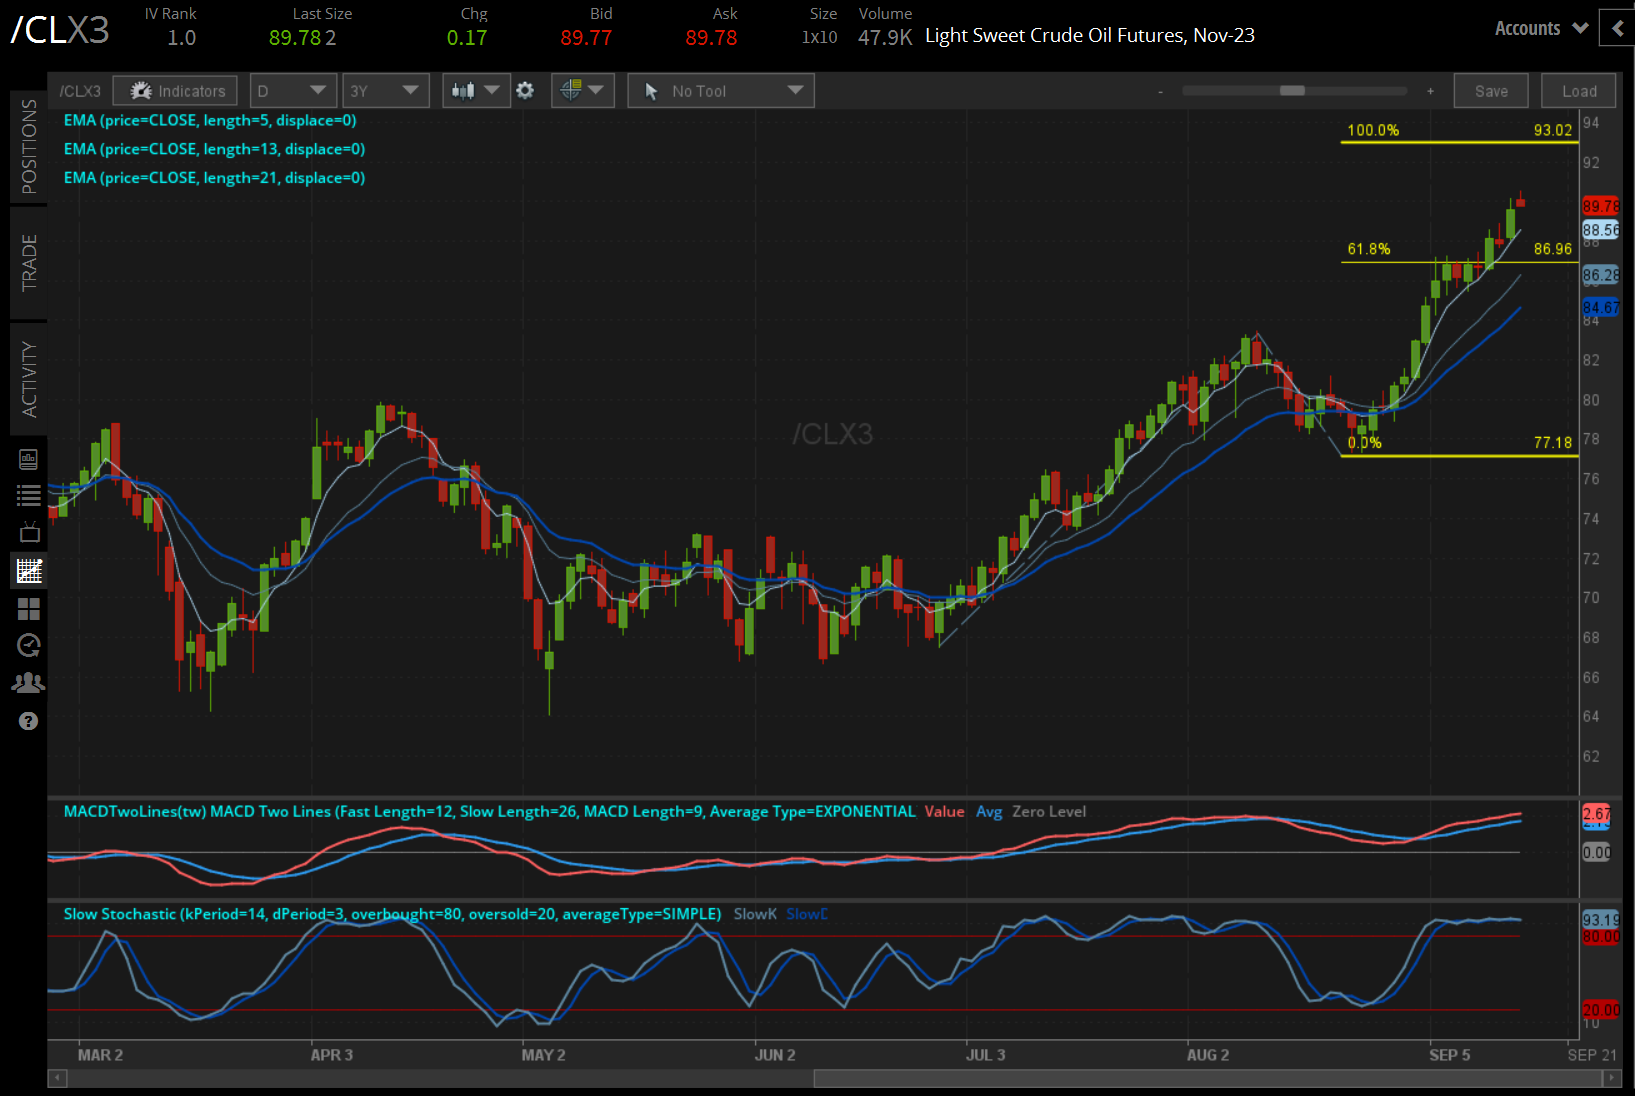Open the help question mark icon
1635x1096 pixels.
tap(29, 720)
